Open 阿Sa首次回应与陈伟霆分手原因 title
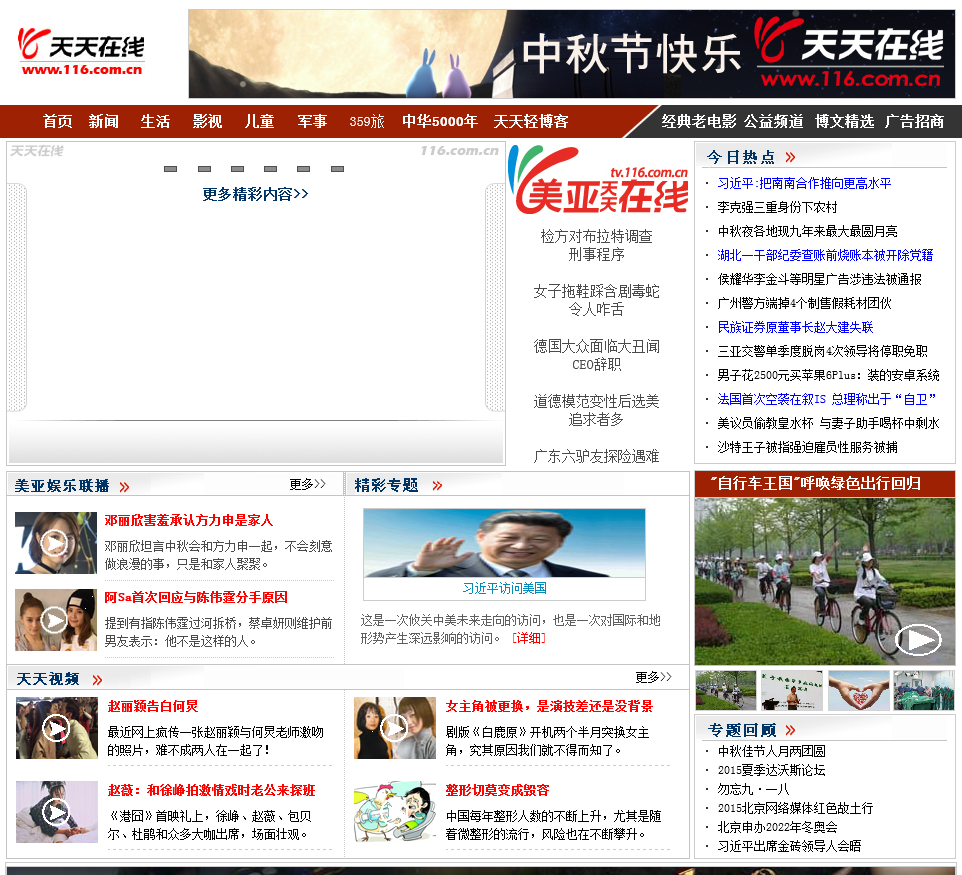 [x=196, y=597]
